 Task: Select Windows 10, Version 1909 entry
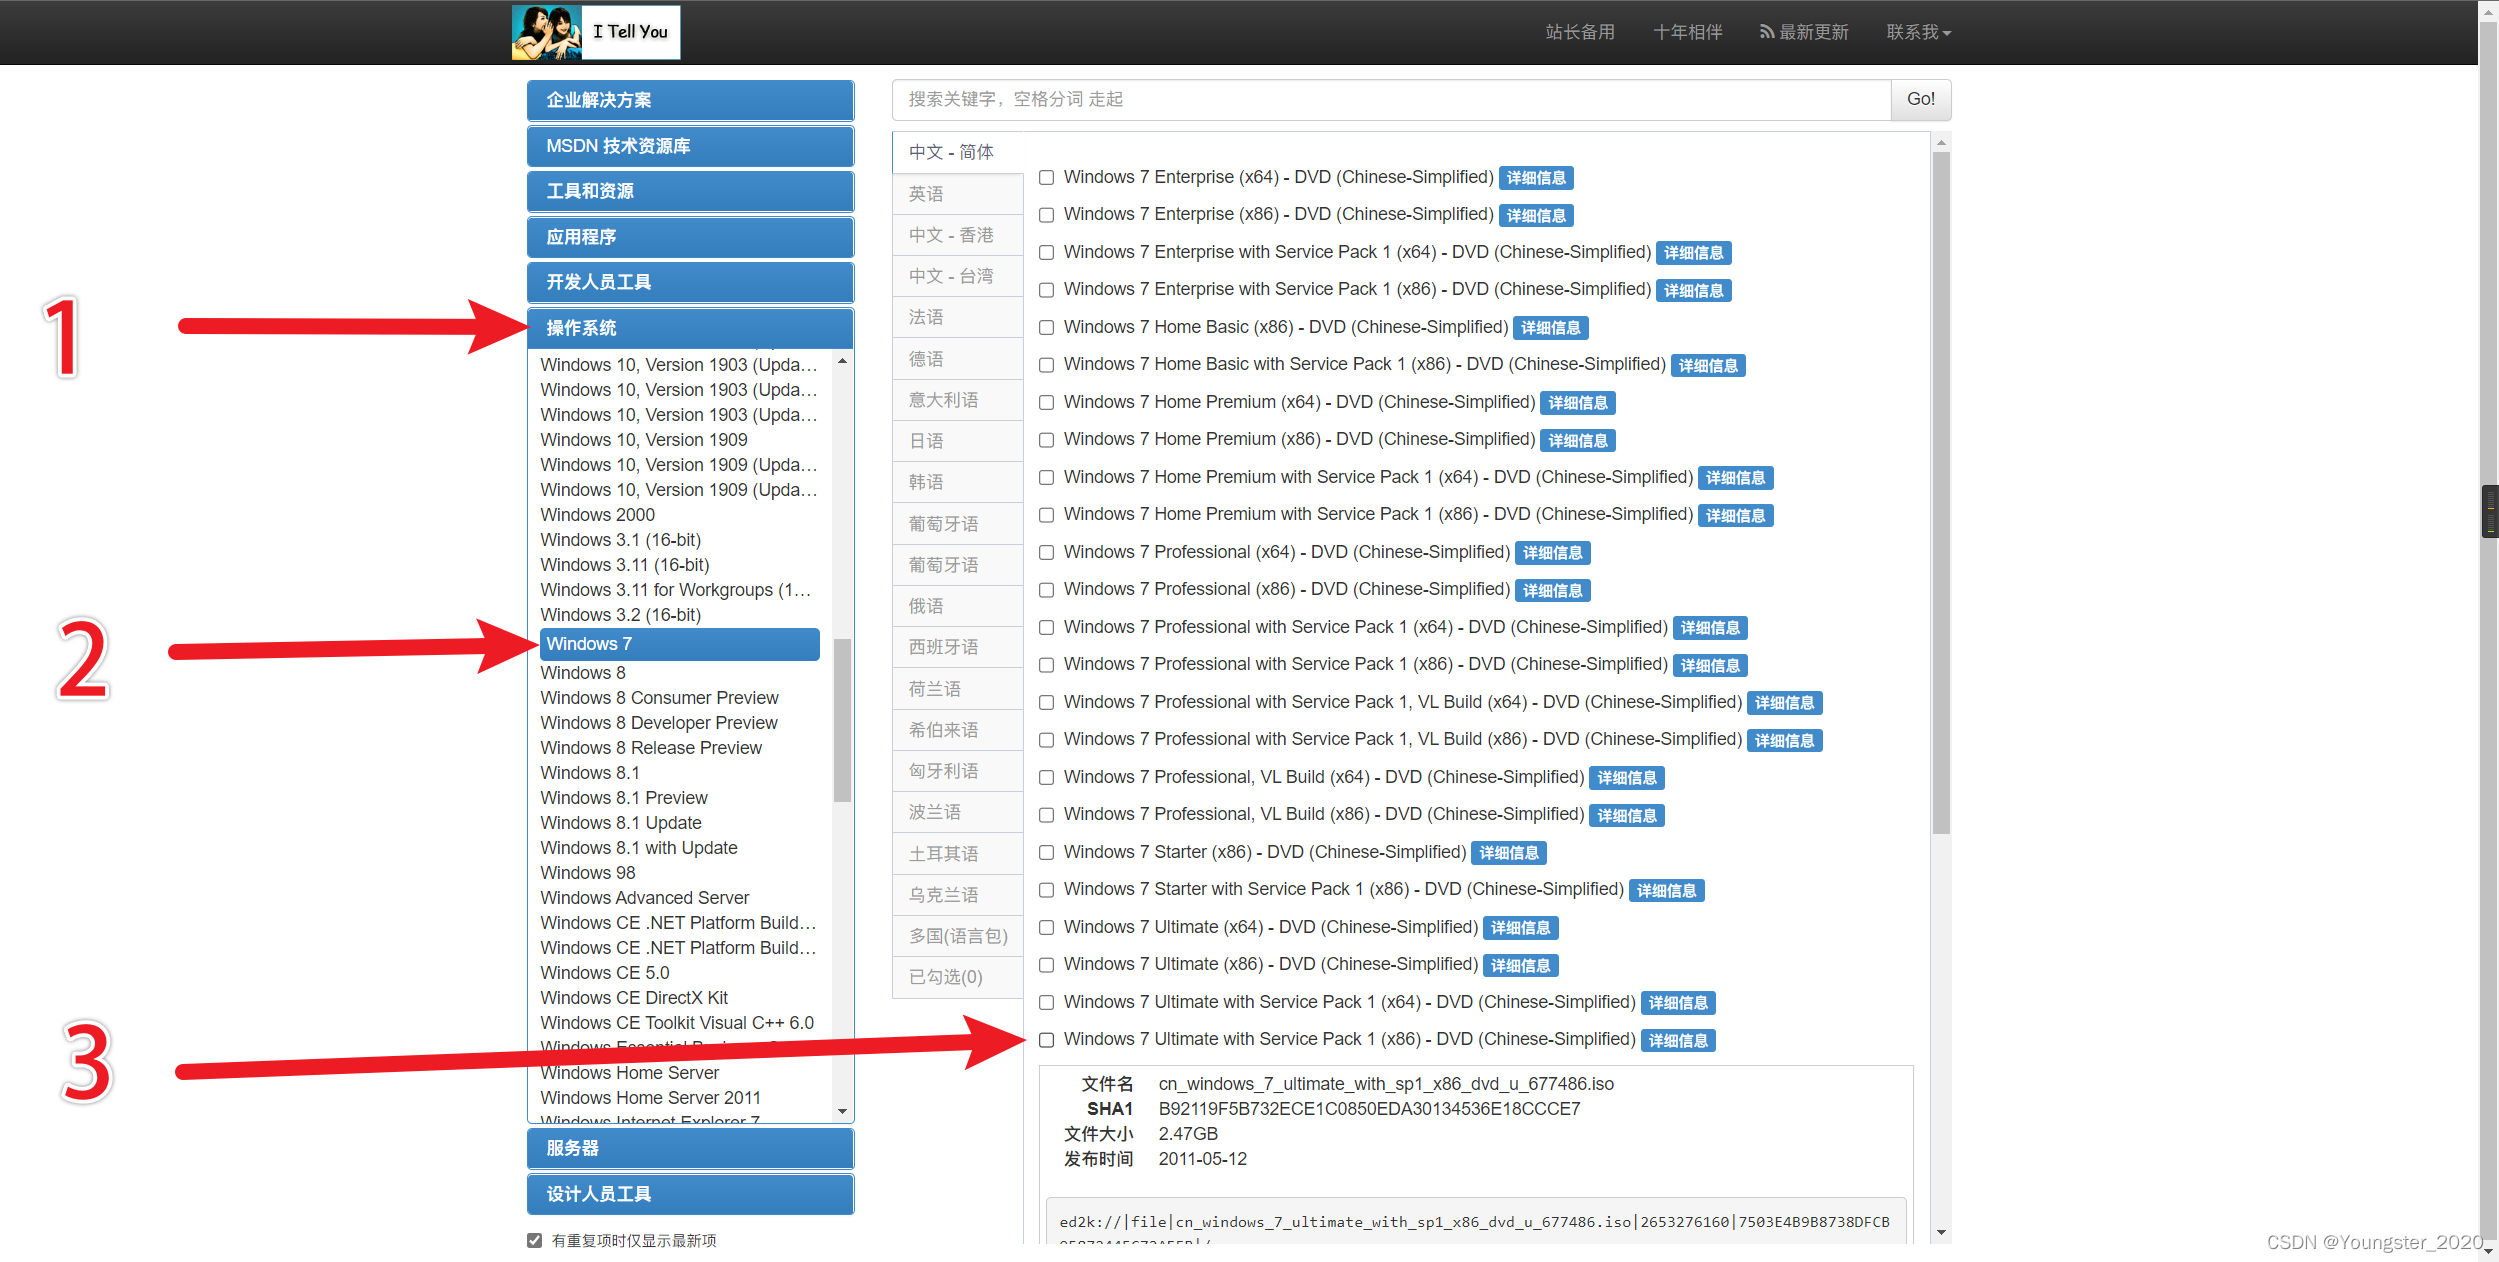(x=644, y=440)
